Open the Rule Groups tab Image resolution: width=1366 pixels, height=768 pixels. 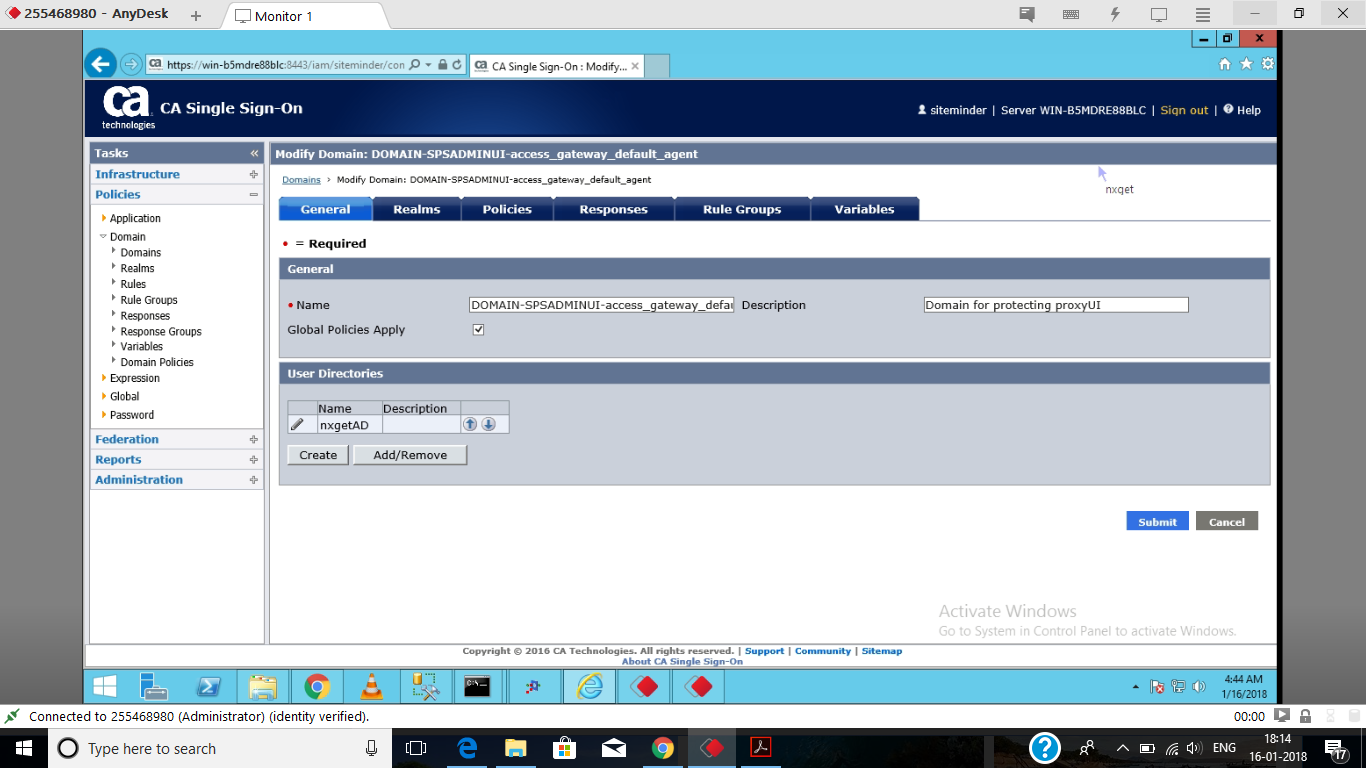[742, 208]
